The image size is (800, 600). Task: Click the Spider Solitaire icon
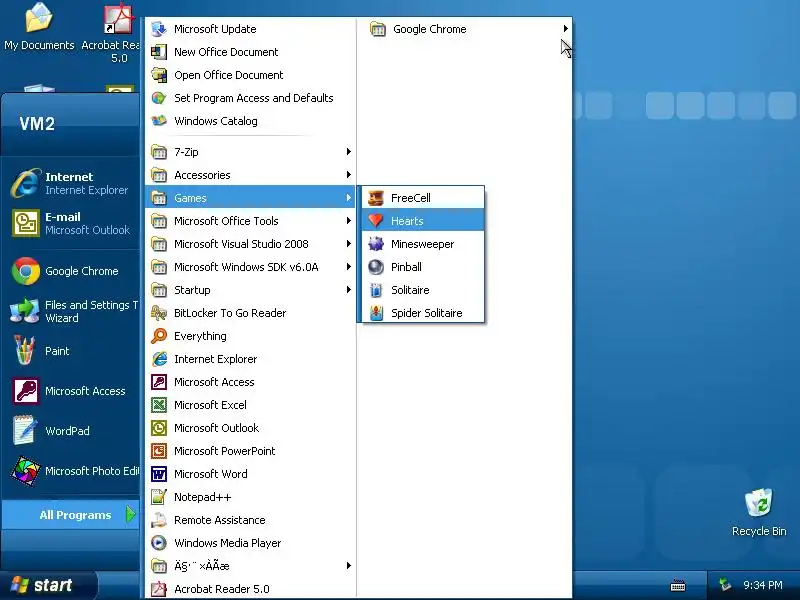pyautogui.click(x=376, y=313)
